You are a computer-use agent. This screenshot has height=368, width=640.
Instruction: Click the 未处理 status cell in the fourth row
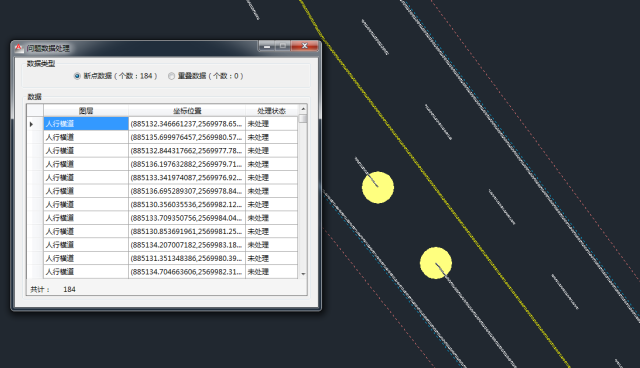tap(271, 164)
